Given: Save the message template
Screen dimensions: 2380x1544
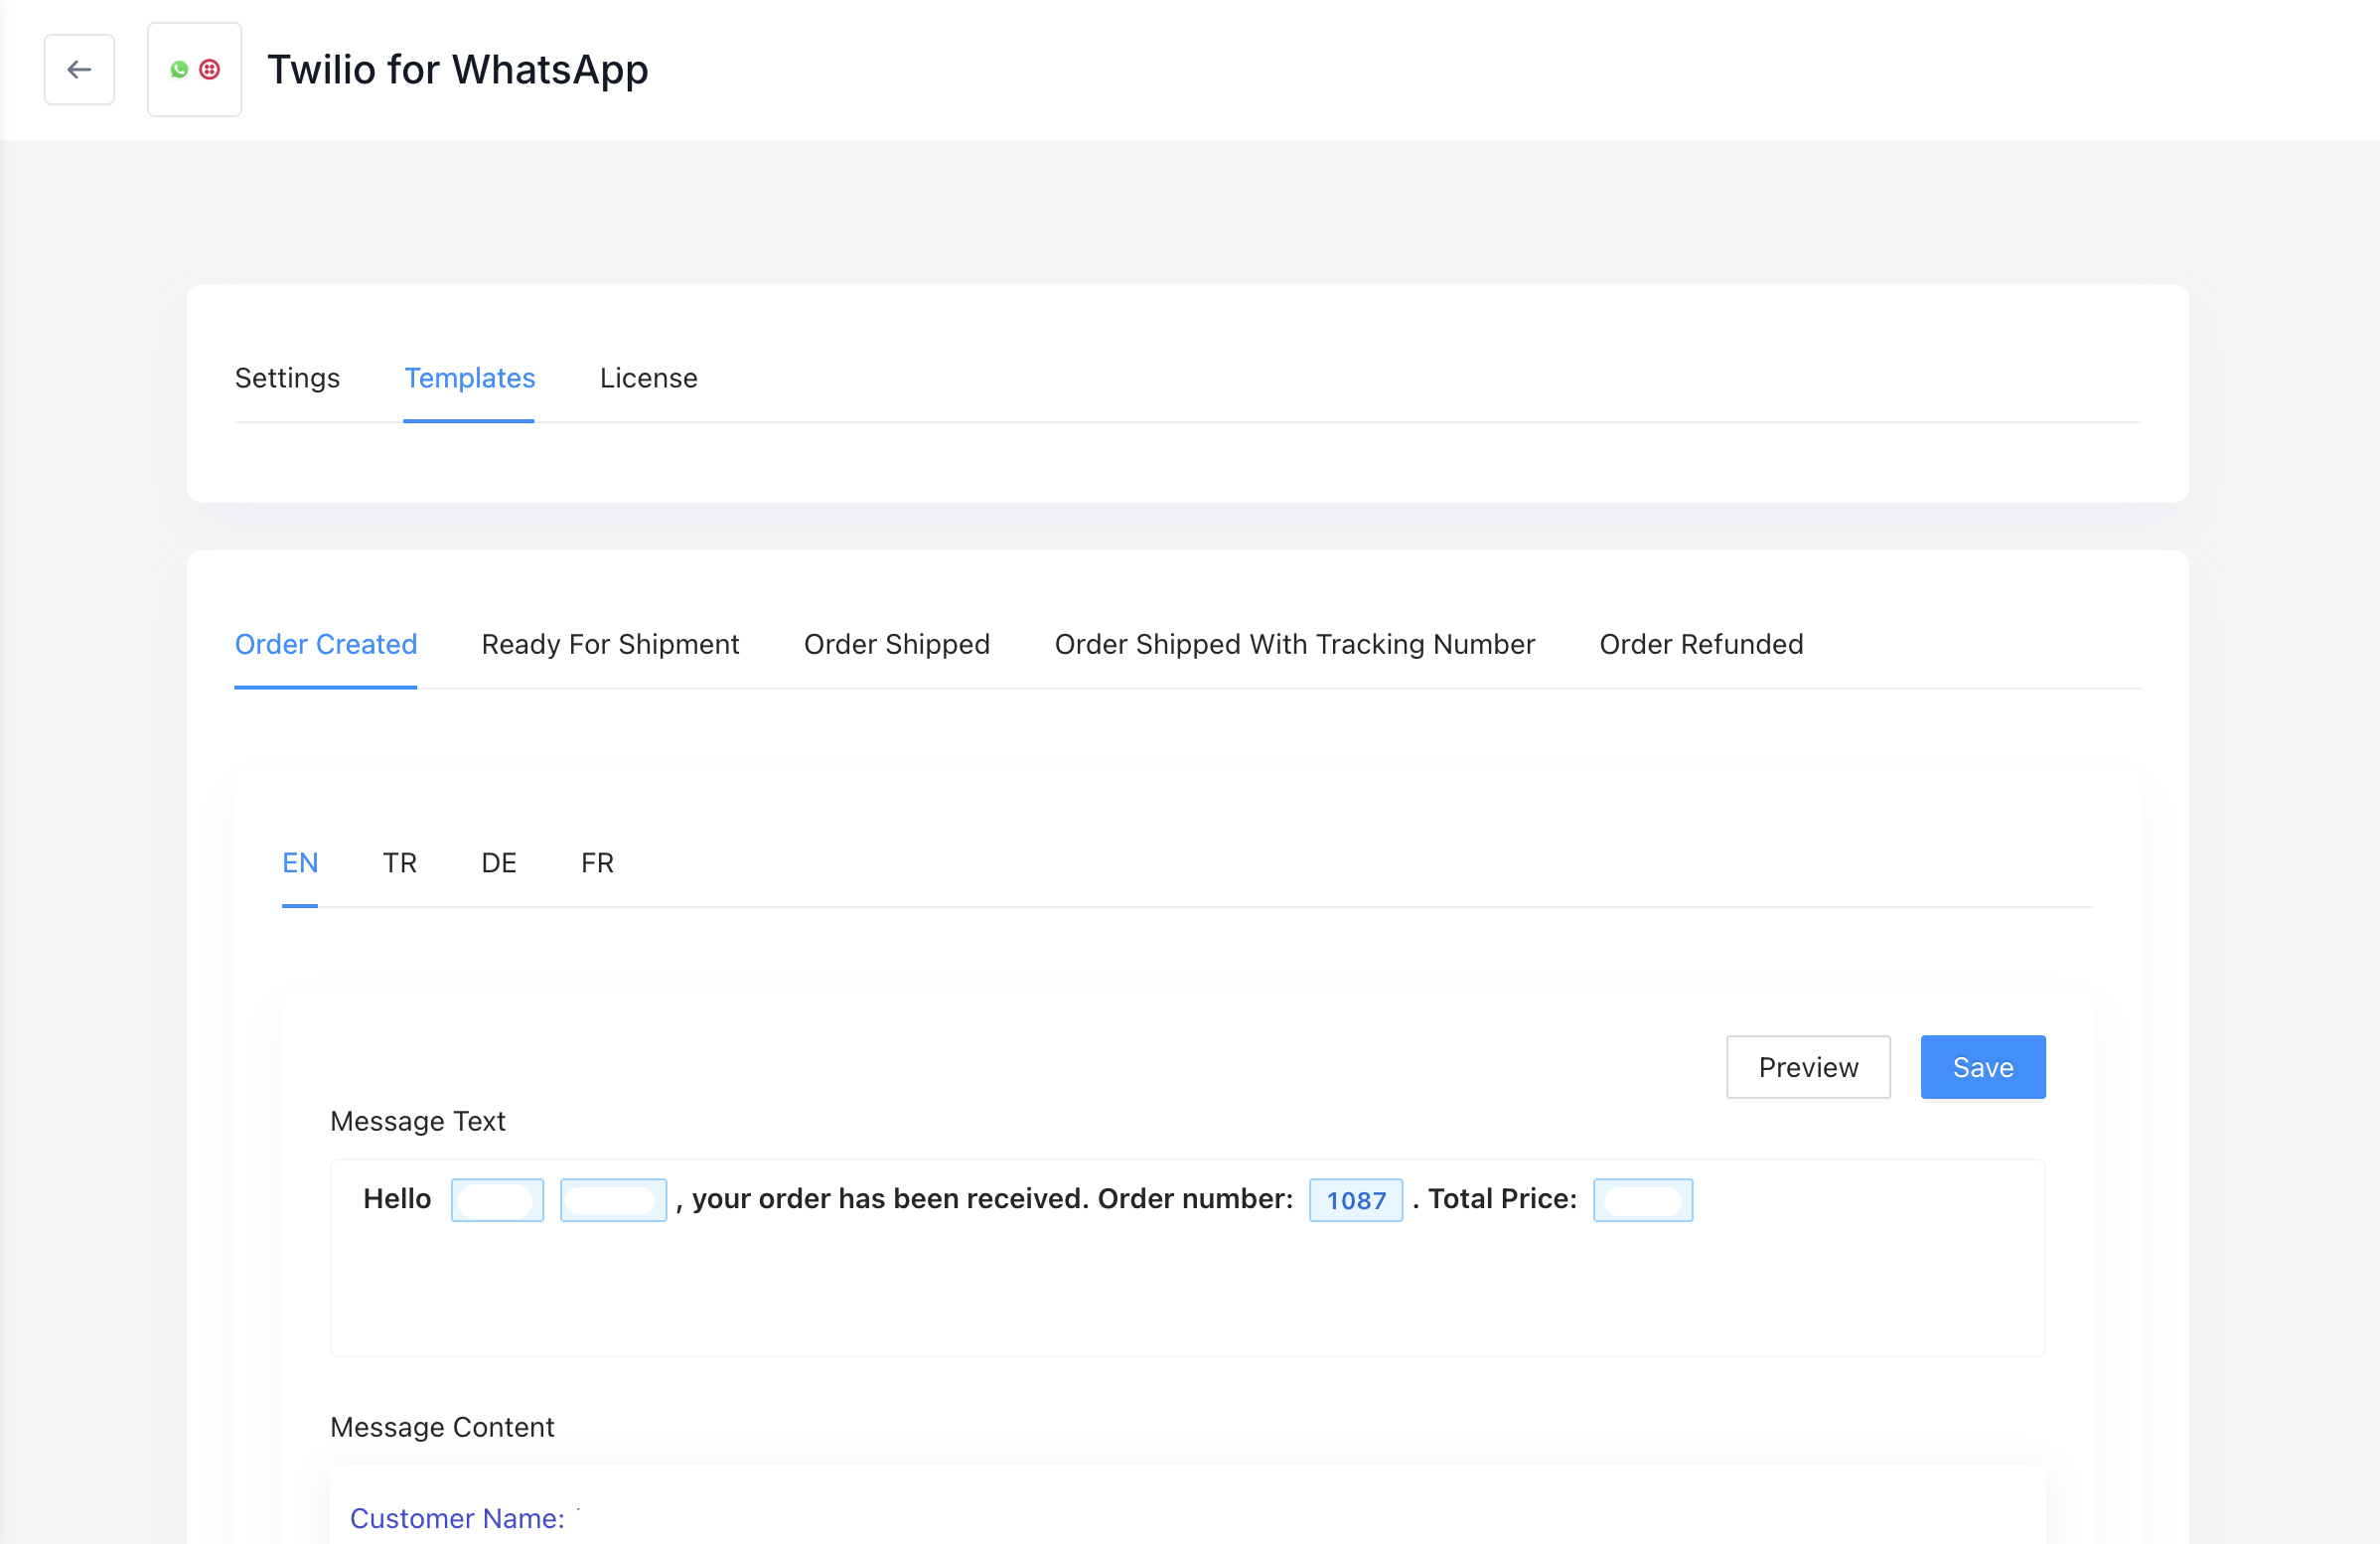Looking at the screenshot, I should point(1982,1067).
